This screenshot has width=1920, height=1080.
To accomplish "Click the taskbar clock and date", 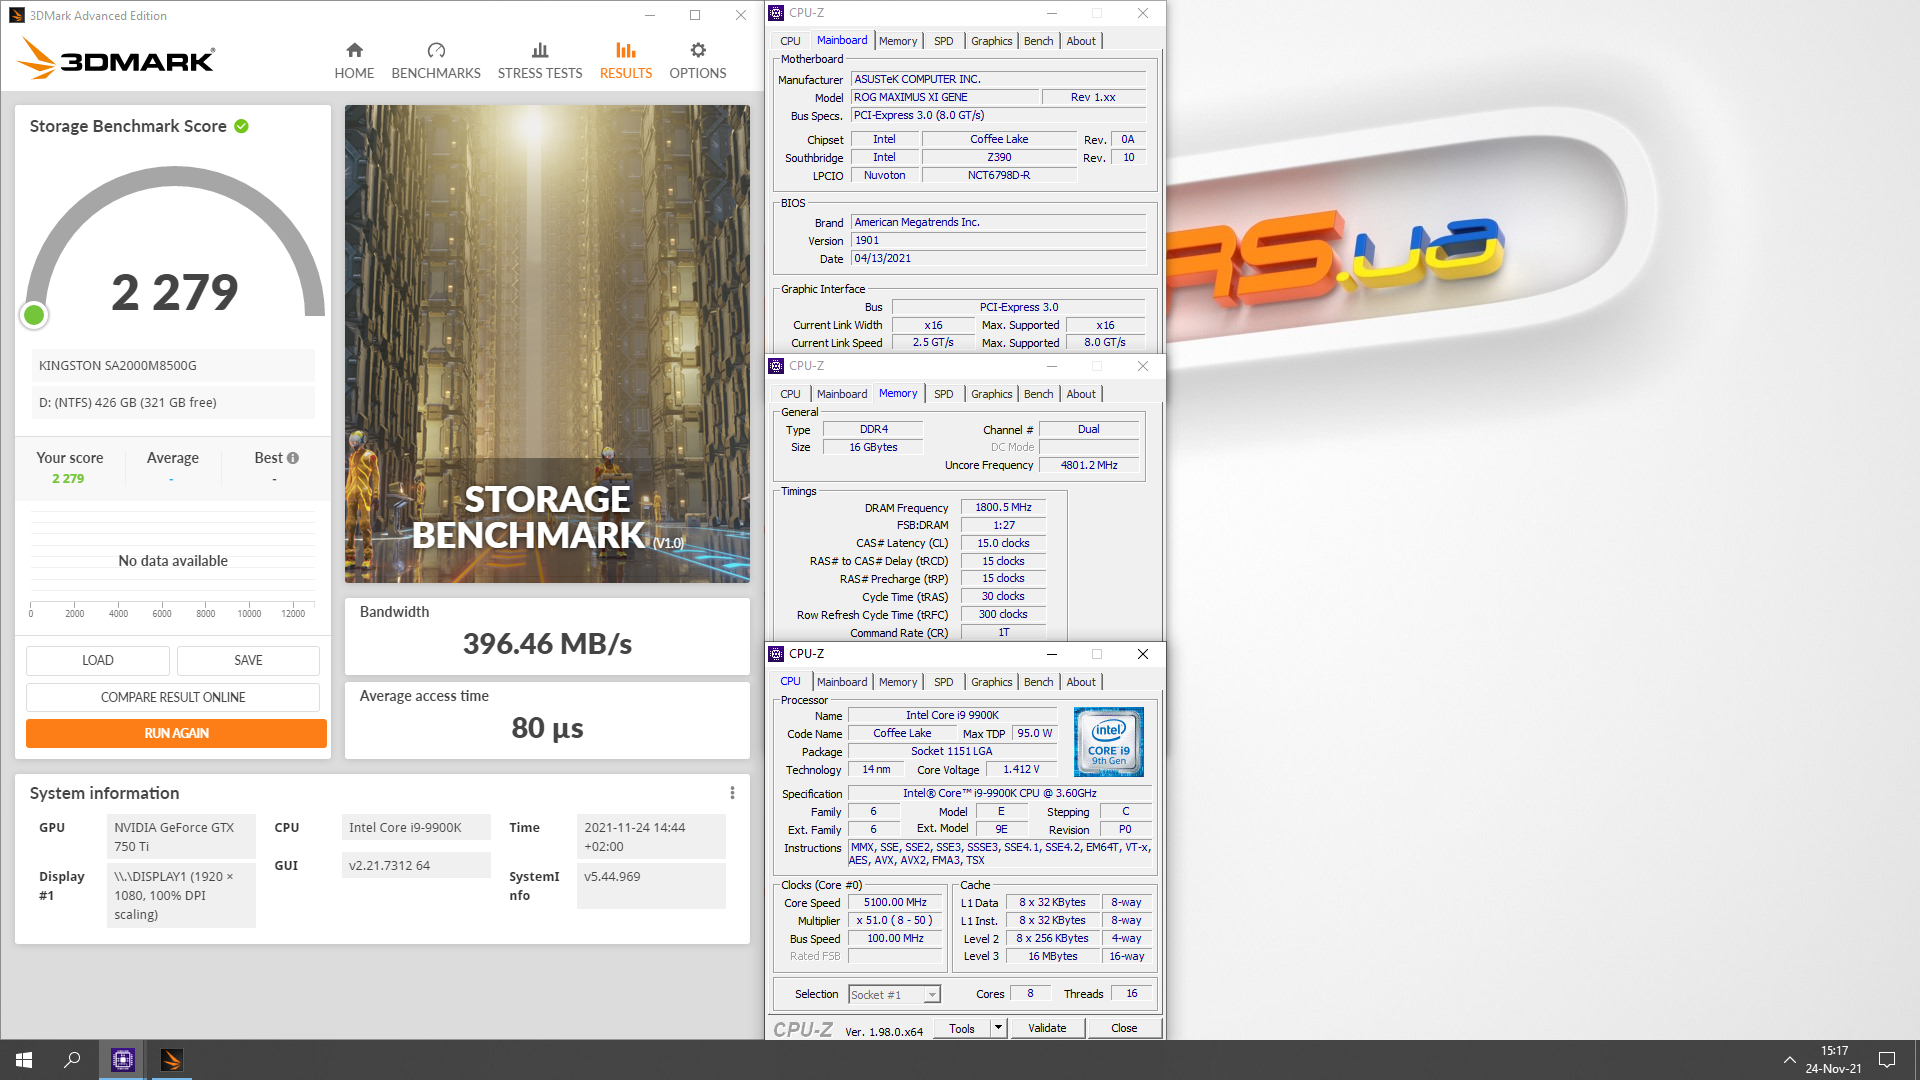I will [1834, 1060].
